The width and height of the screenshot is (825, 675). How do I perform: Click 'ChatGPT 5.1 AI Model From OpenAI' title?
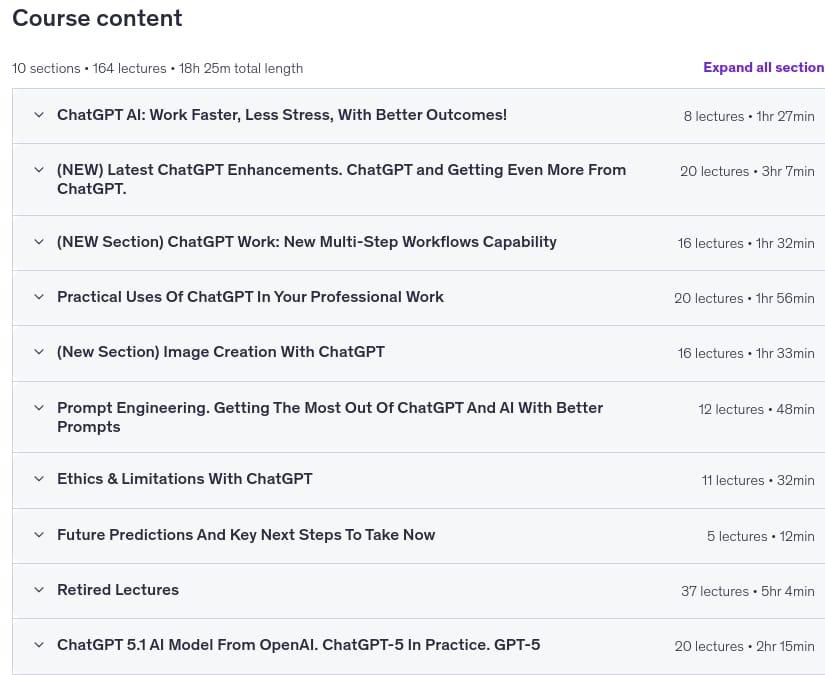(299, 644)
